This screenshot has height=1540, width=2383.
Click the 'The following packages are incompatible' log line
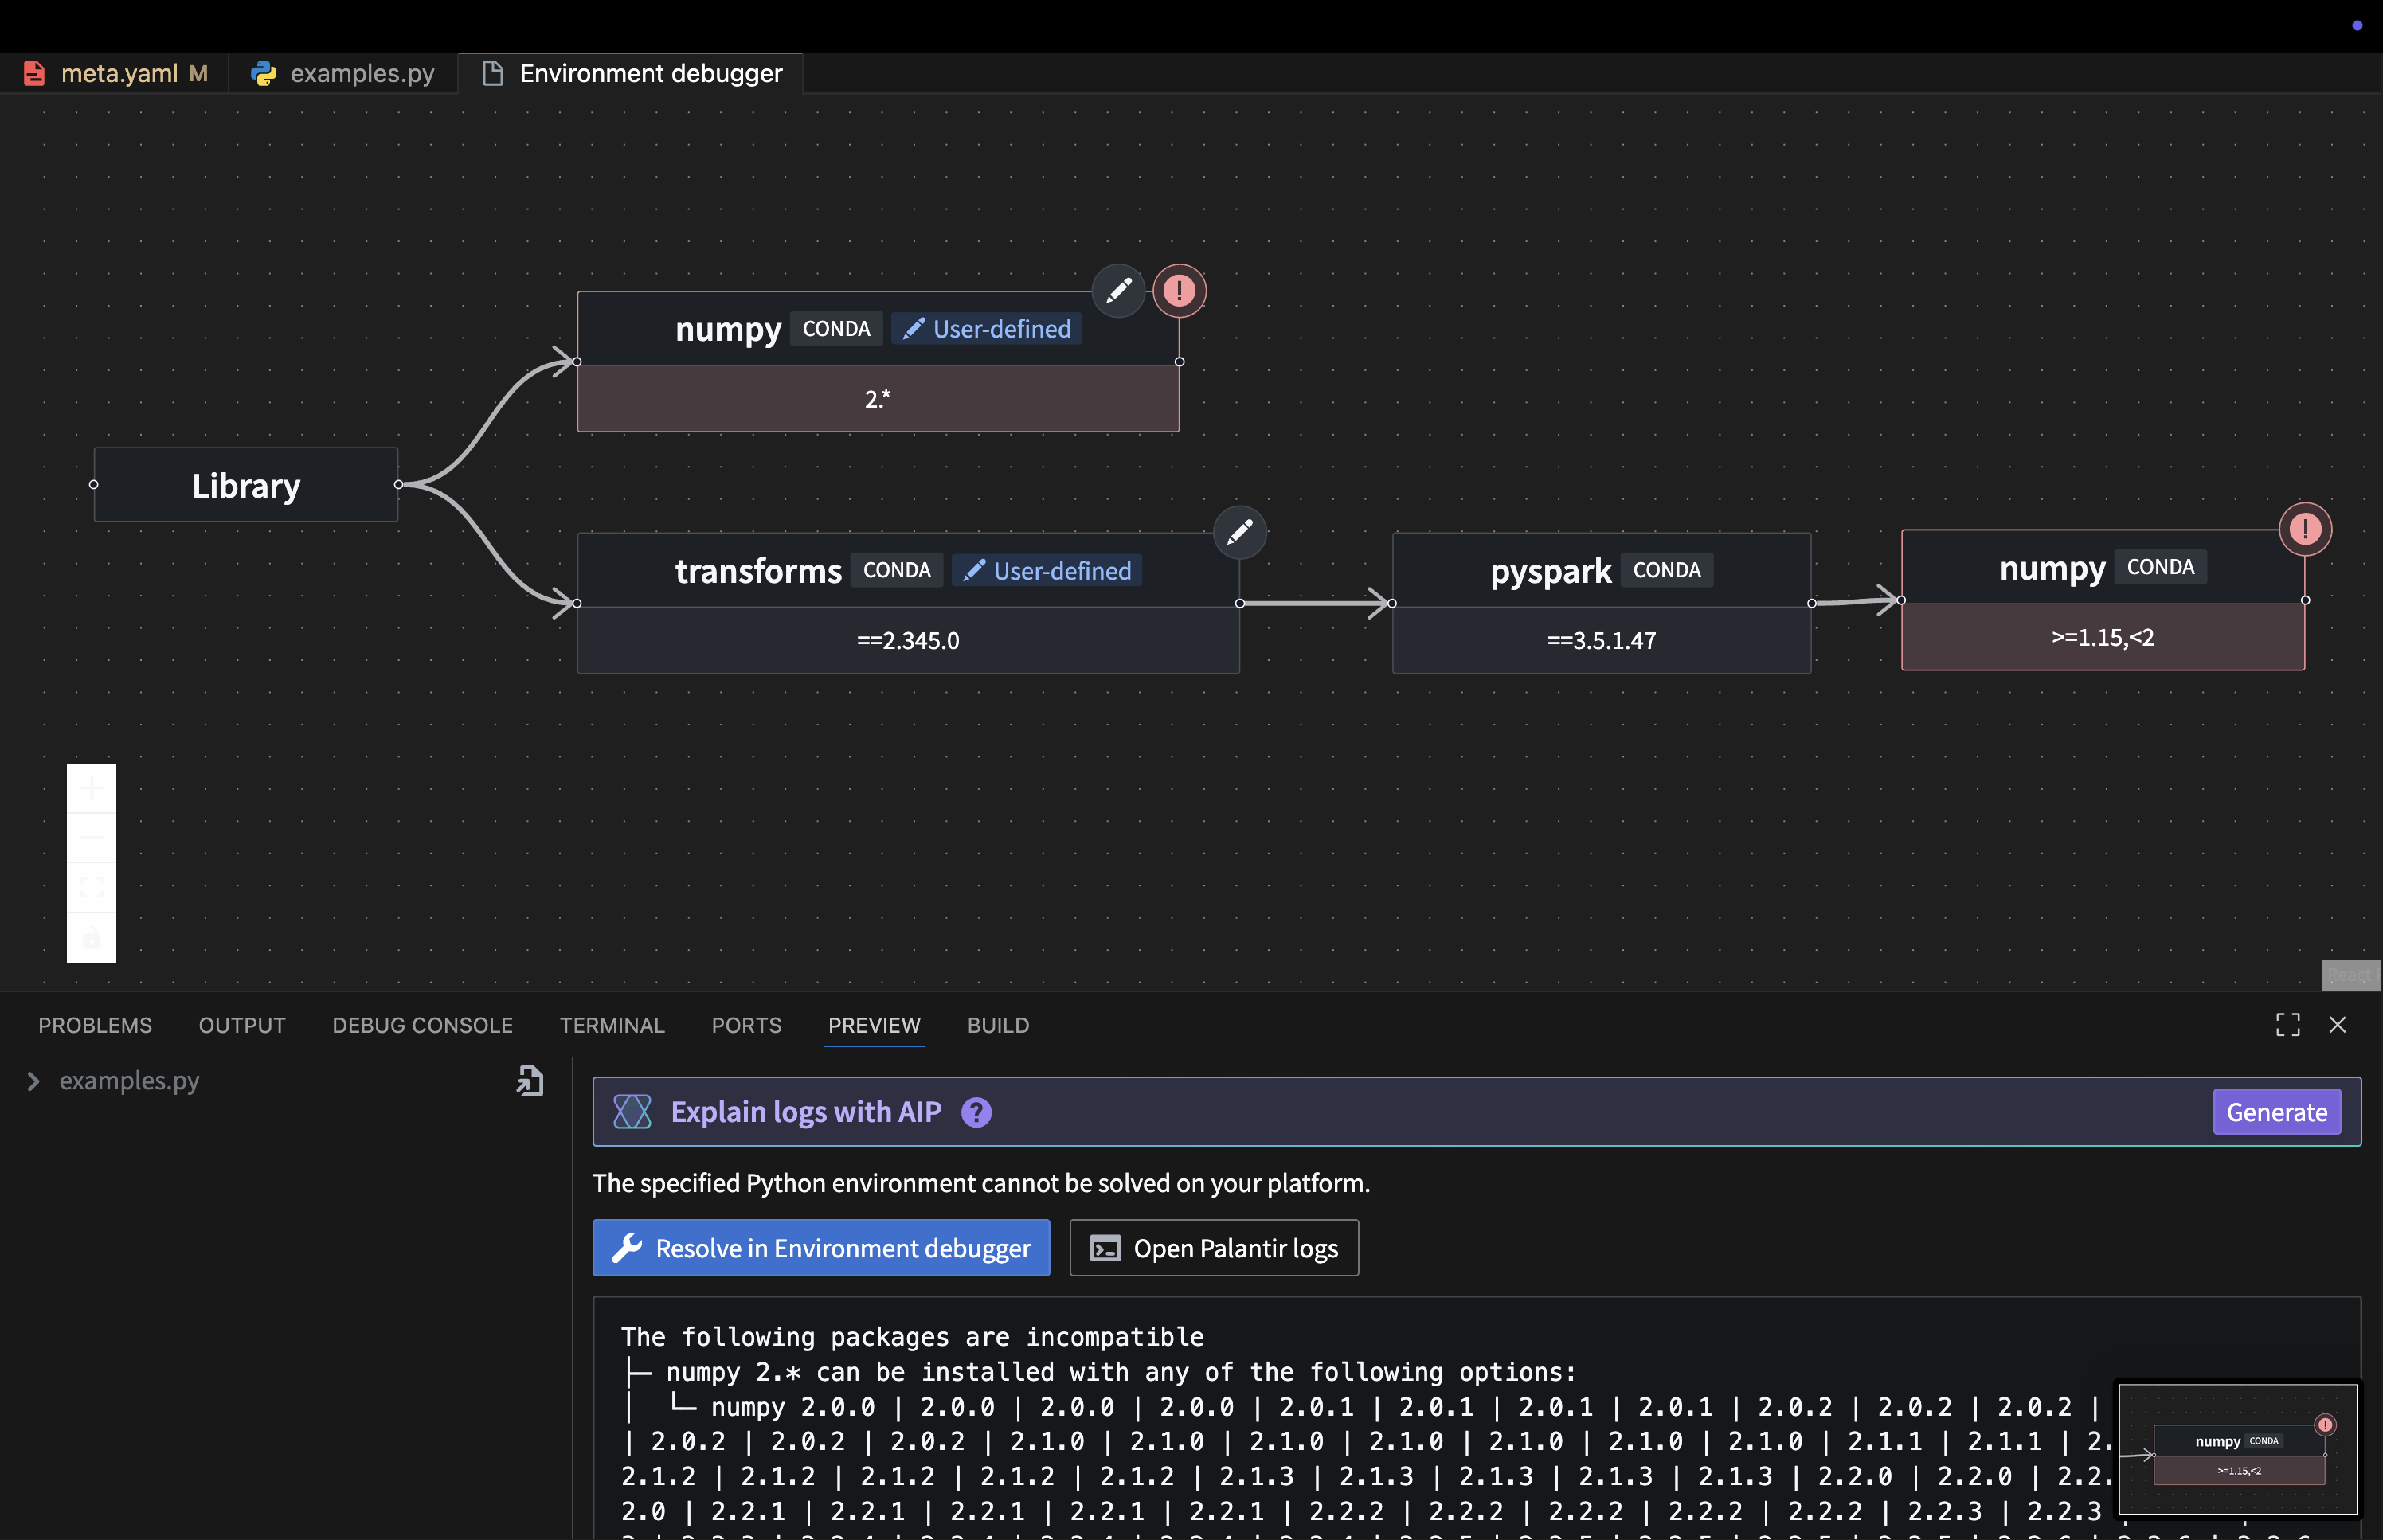[912, 1337]
